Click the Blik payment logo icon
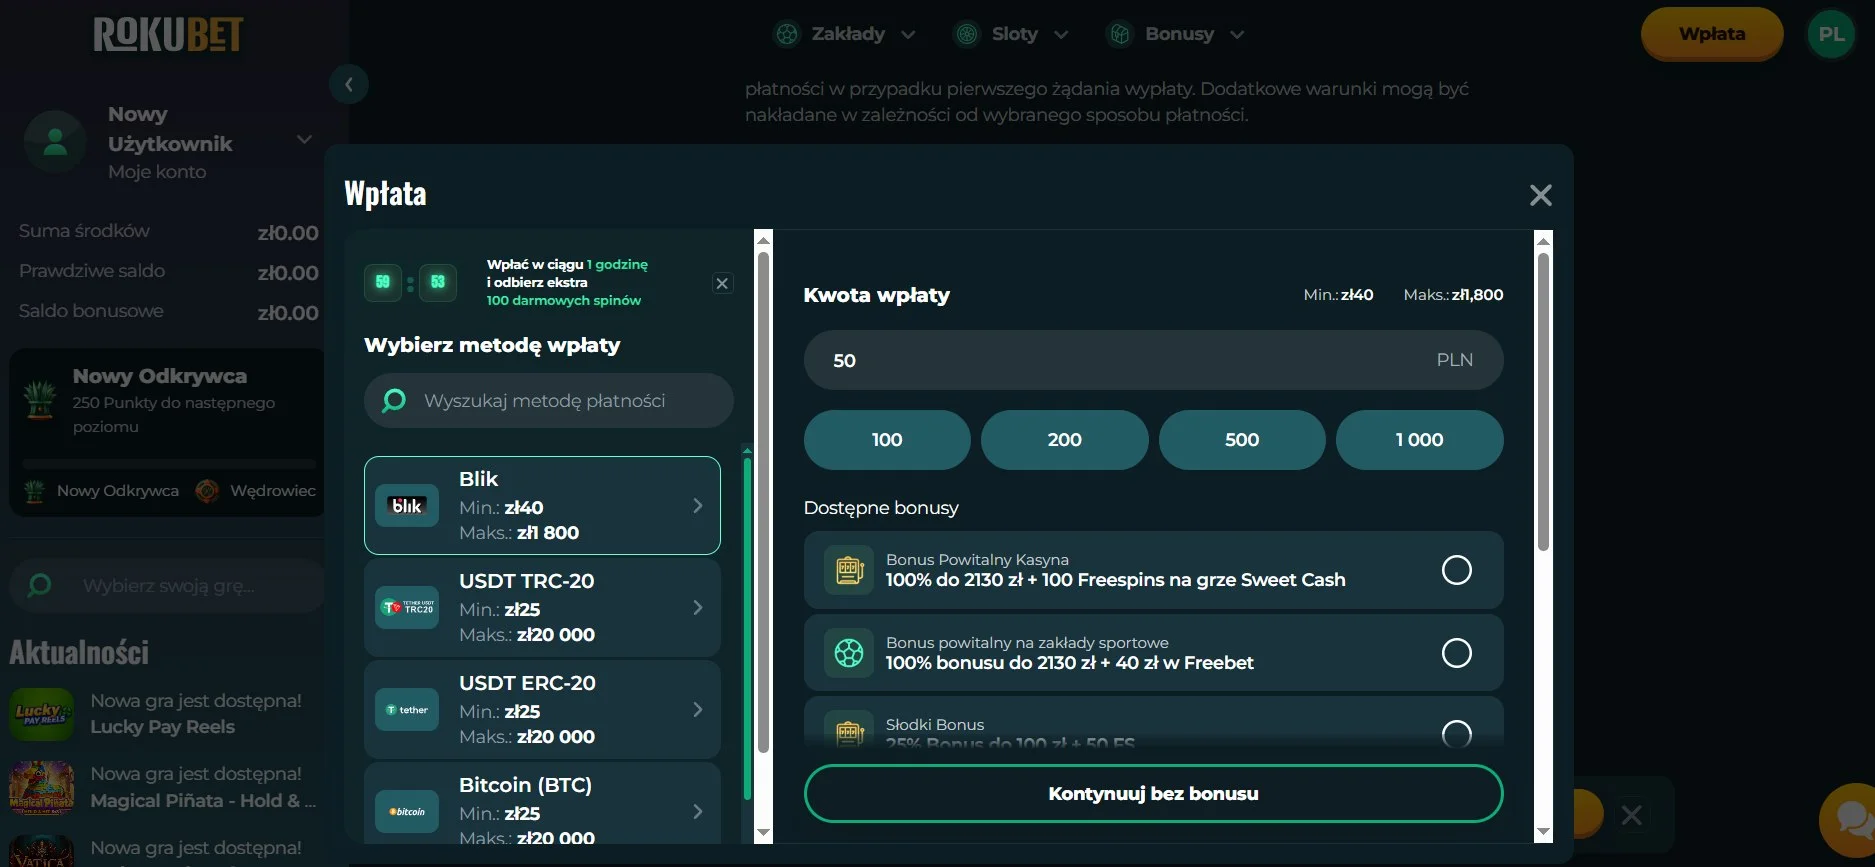This screenshot has height=867, width=1875. pyautogui.click(x=406, y=506)
